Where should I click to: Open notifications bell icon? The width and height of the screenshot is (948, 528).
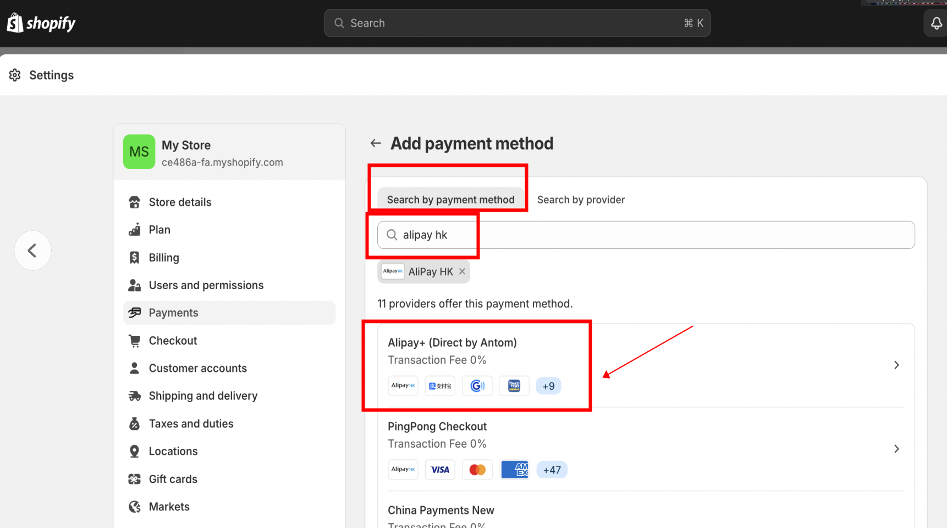[x=936, y=24]
